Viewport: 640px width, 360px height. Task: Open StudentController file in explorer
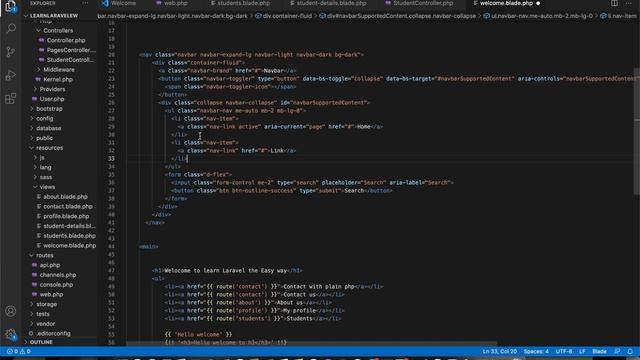(70, 60)
